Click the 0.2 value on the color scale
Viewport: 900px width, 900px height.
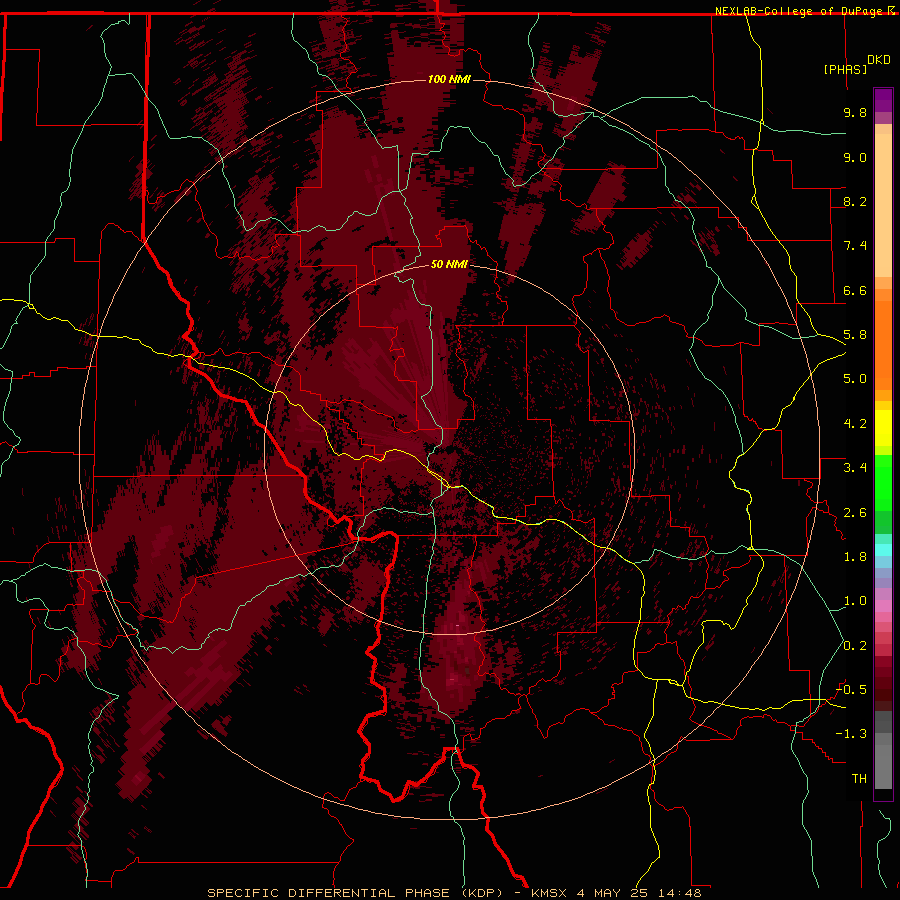click(x=855, y=646)
